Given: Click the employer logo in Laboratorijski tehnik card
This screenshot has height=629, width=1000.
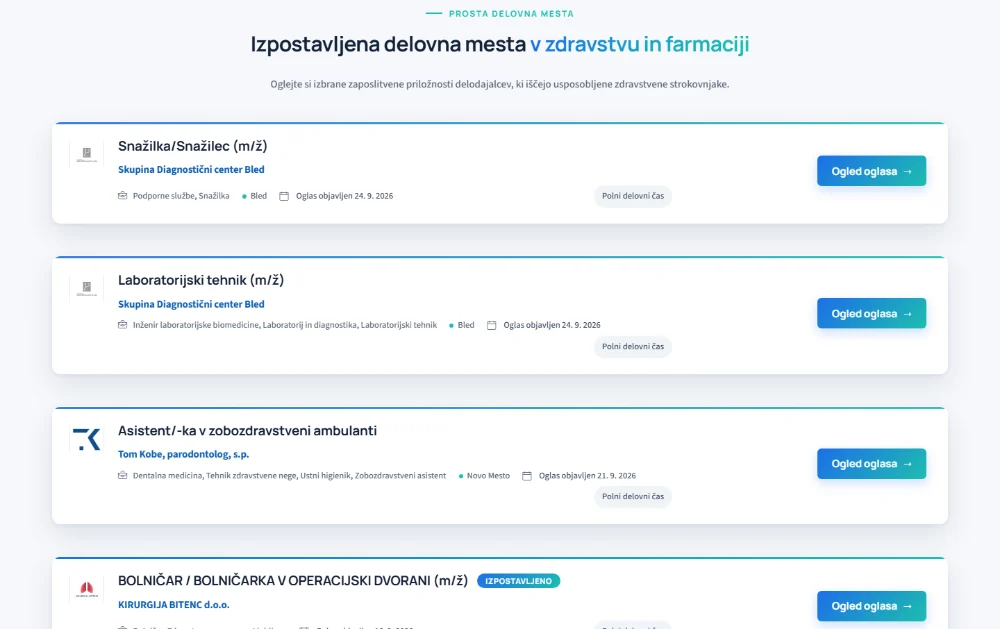Looking at the screenshot, I should [x=87, y=289].
